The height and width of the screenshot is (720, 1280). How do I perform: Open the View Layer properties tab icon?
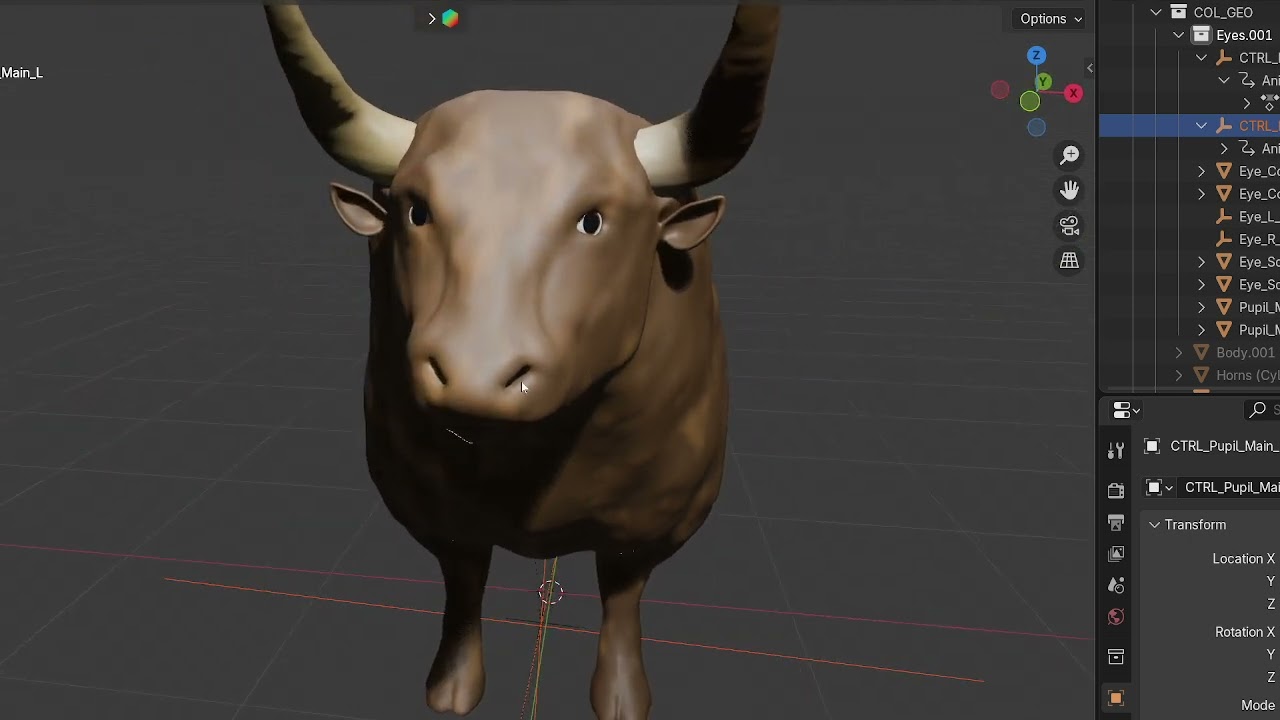[1116, 554]
